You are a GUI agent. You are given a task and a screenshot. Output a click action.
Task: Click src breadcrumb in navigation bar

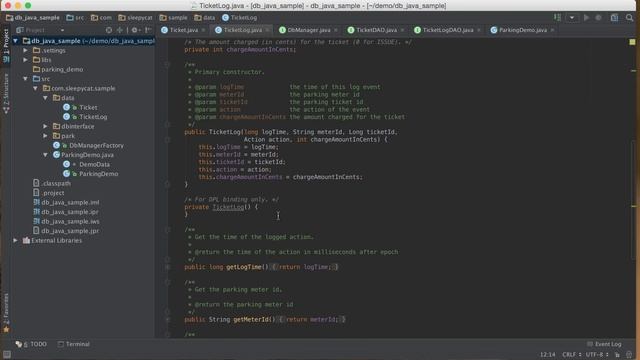(x=75, y=18)
